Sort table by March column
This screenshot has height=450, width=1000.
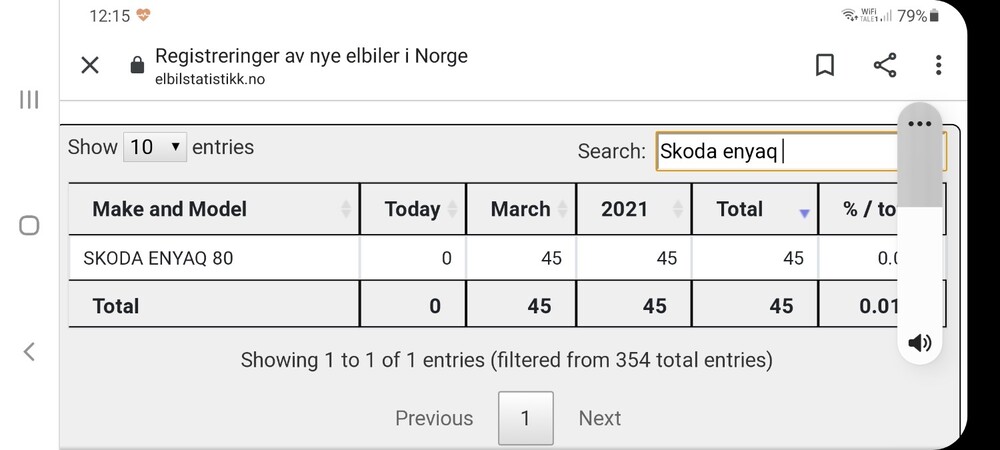521,209
